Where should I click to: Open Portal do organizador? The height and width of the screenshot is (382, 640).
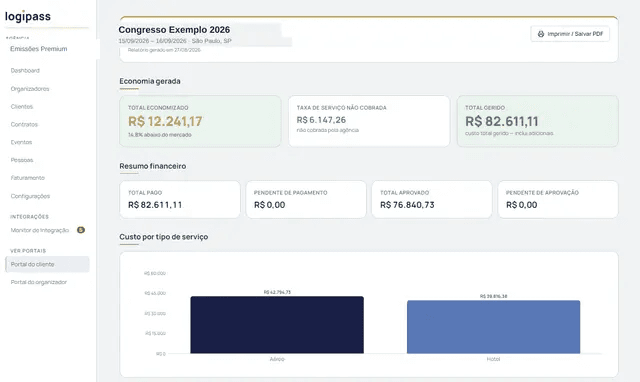click(39, 282)
